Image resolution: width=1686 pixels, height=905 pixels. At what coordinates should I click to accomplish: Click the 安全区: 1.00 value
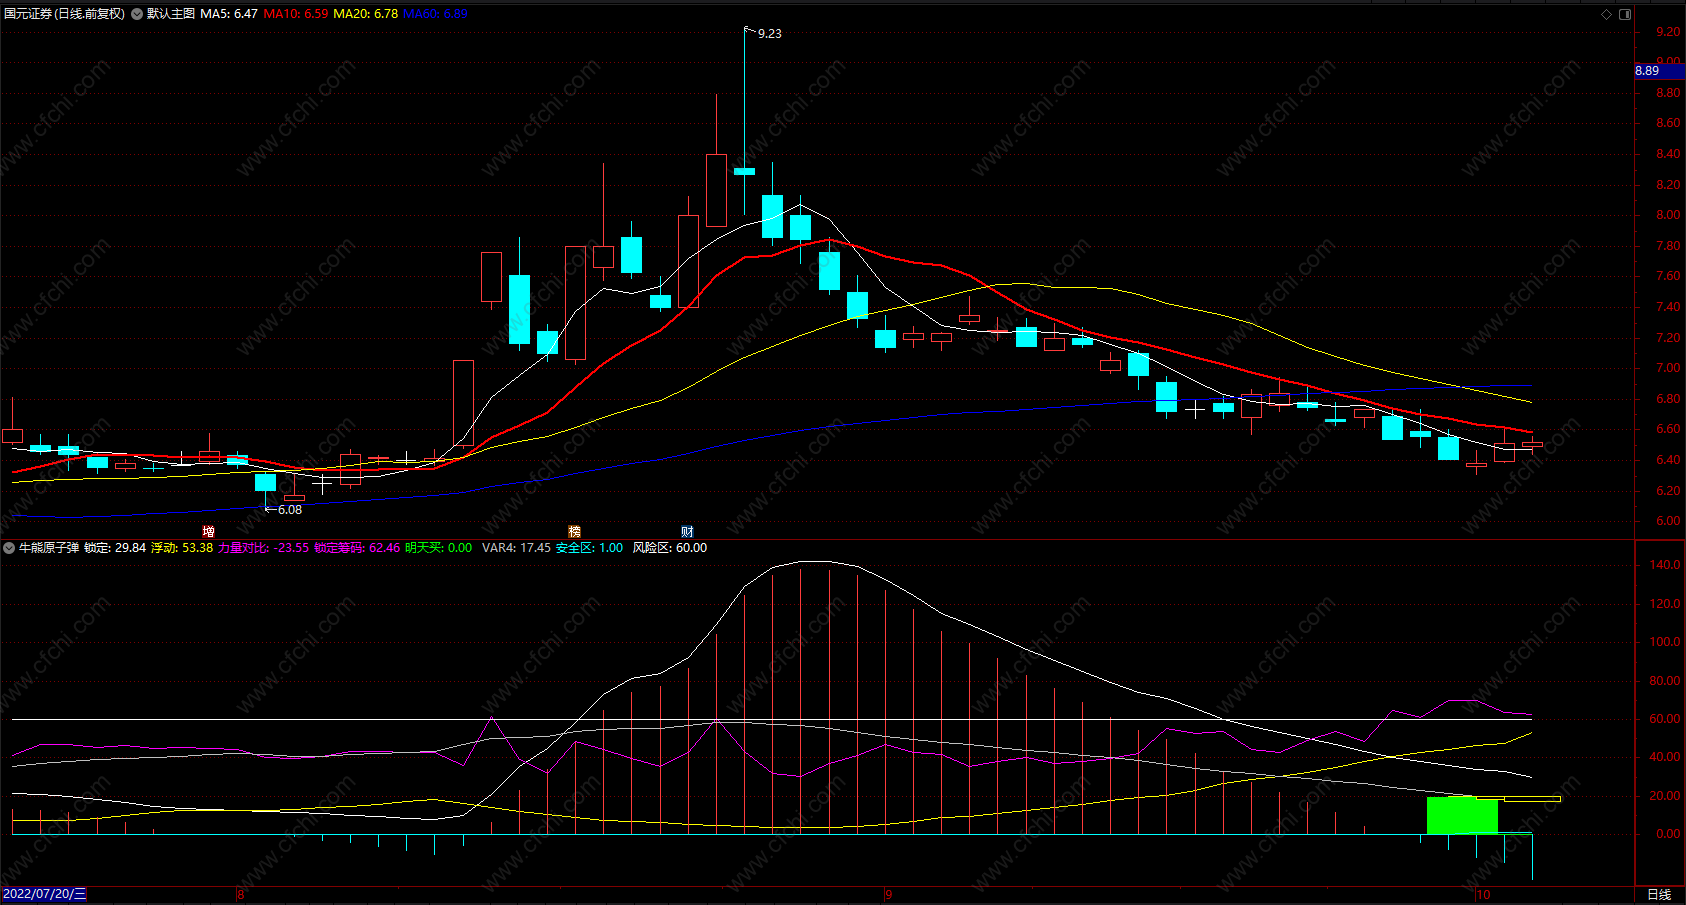(x=589, y=548)
